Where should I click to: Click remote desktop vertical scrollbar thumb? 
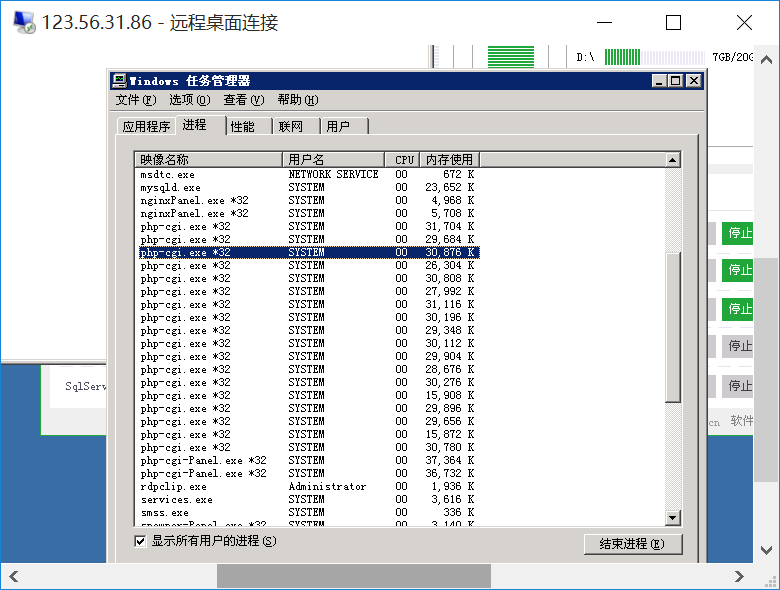[x=767, y=370]
